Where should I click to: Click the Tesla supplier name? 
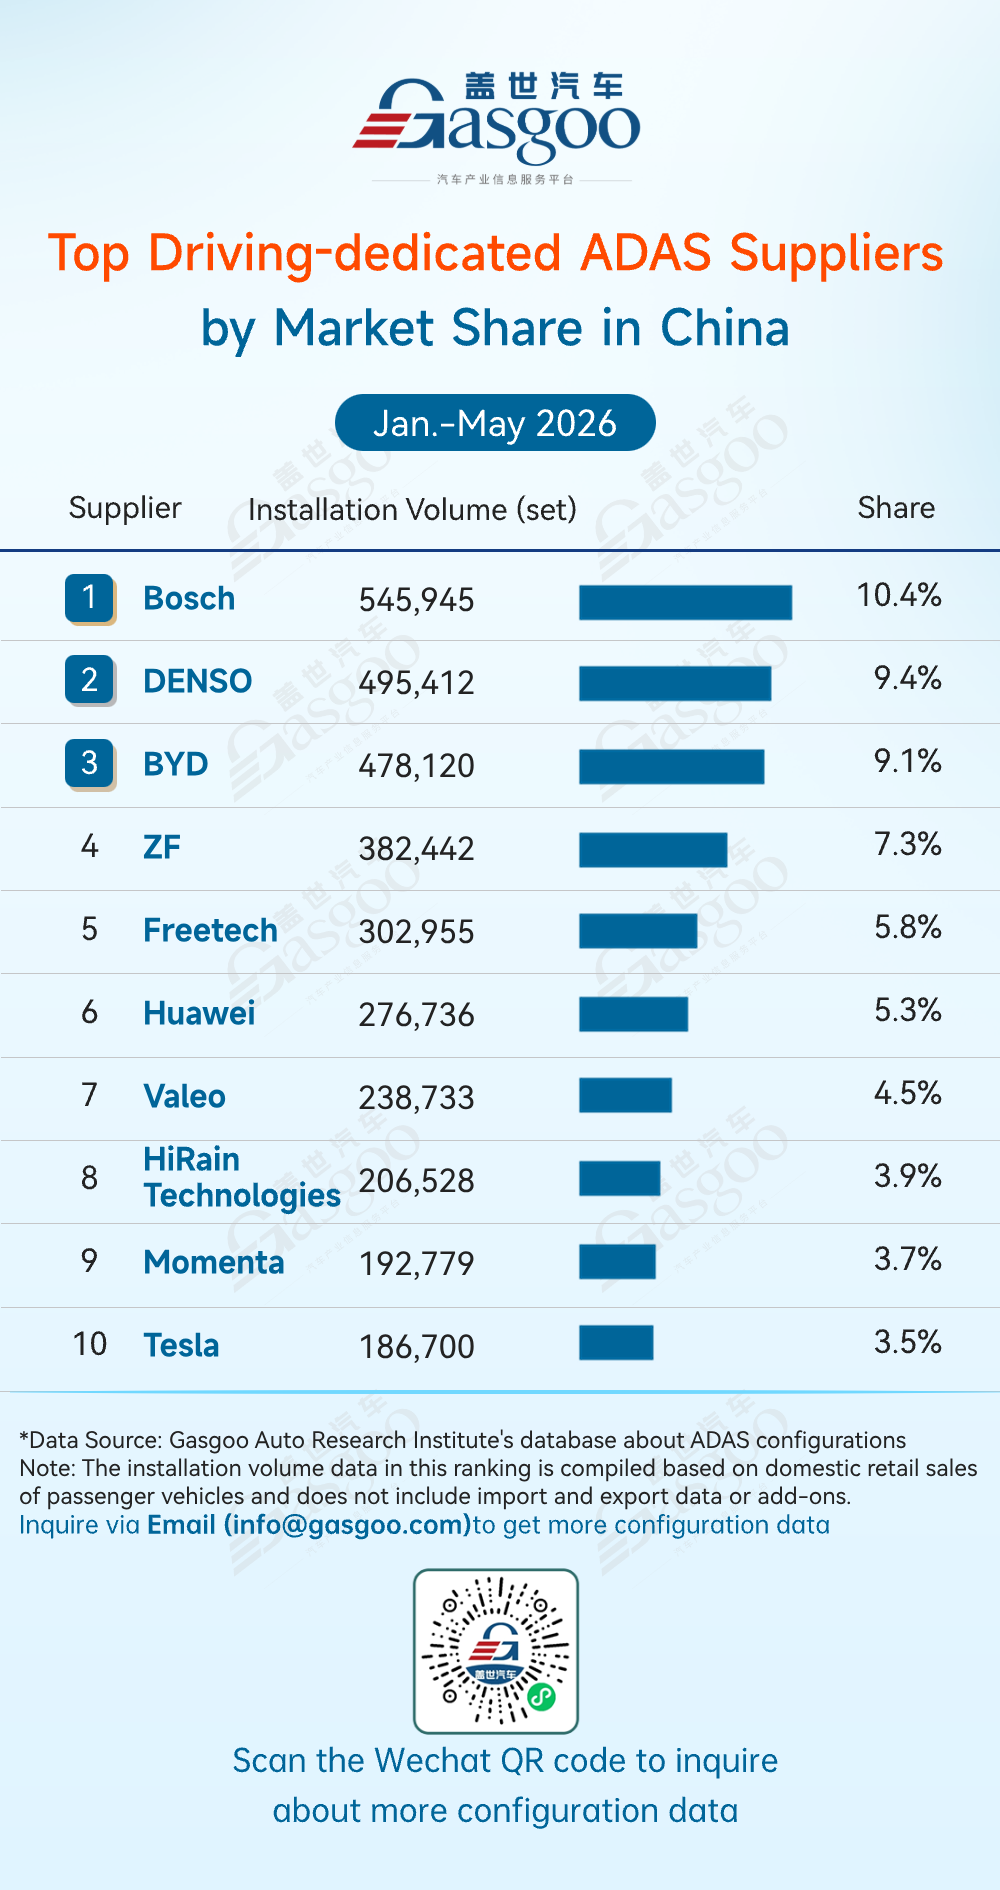click(181, 1345)
